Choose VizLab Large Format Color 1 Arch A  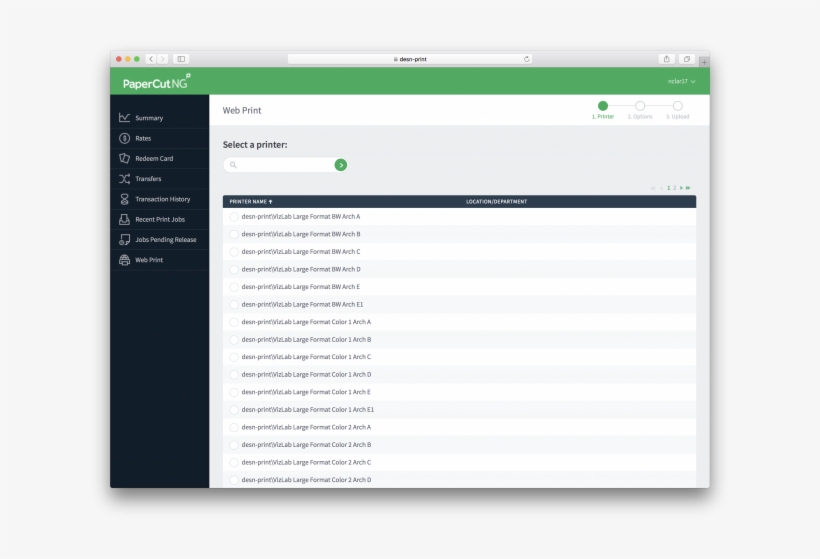tap(234, 322)
